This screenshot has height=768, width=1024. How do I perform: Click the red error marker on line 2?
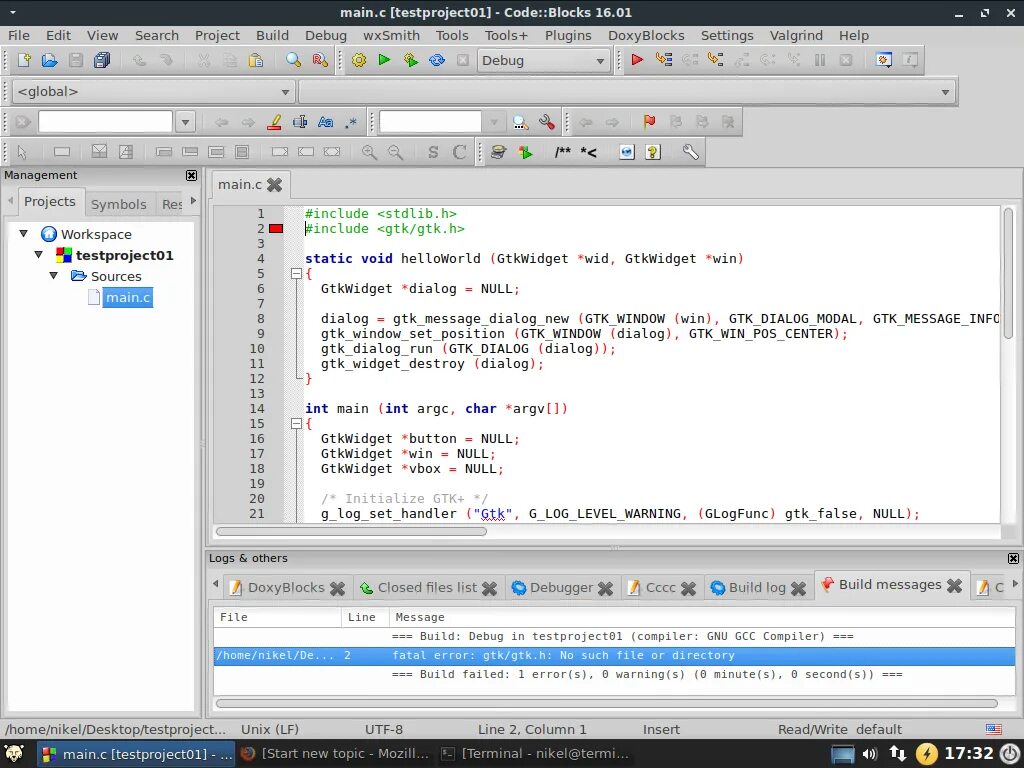(x=276, y=229)
